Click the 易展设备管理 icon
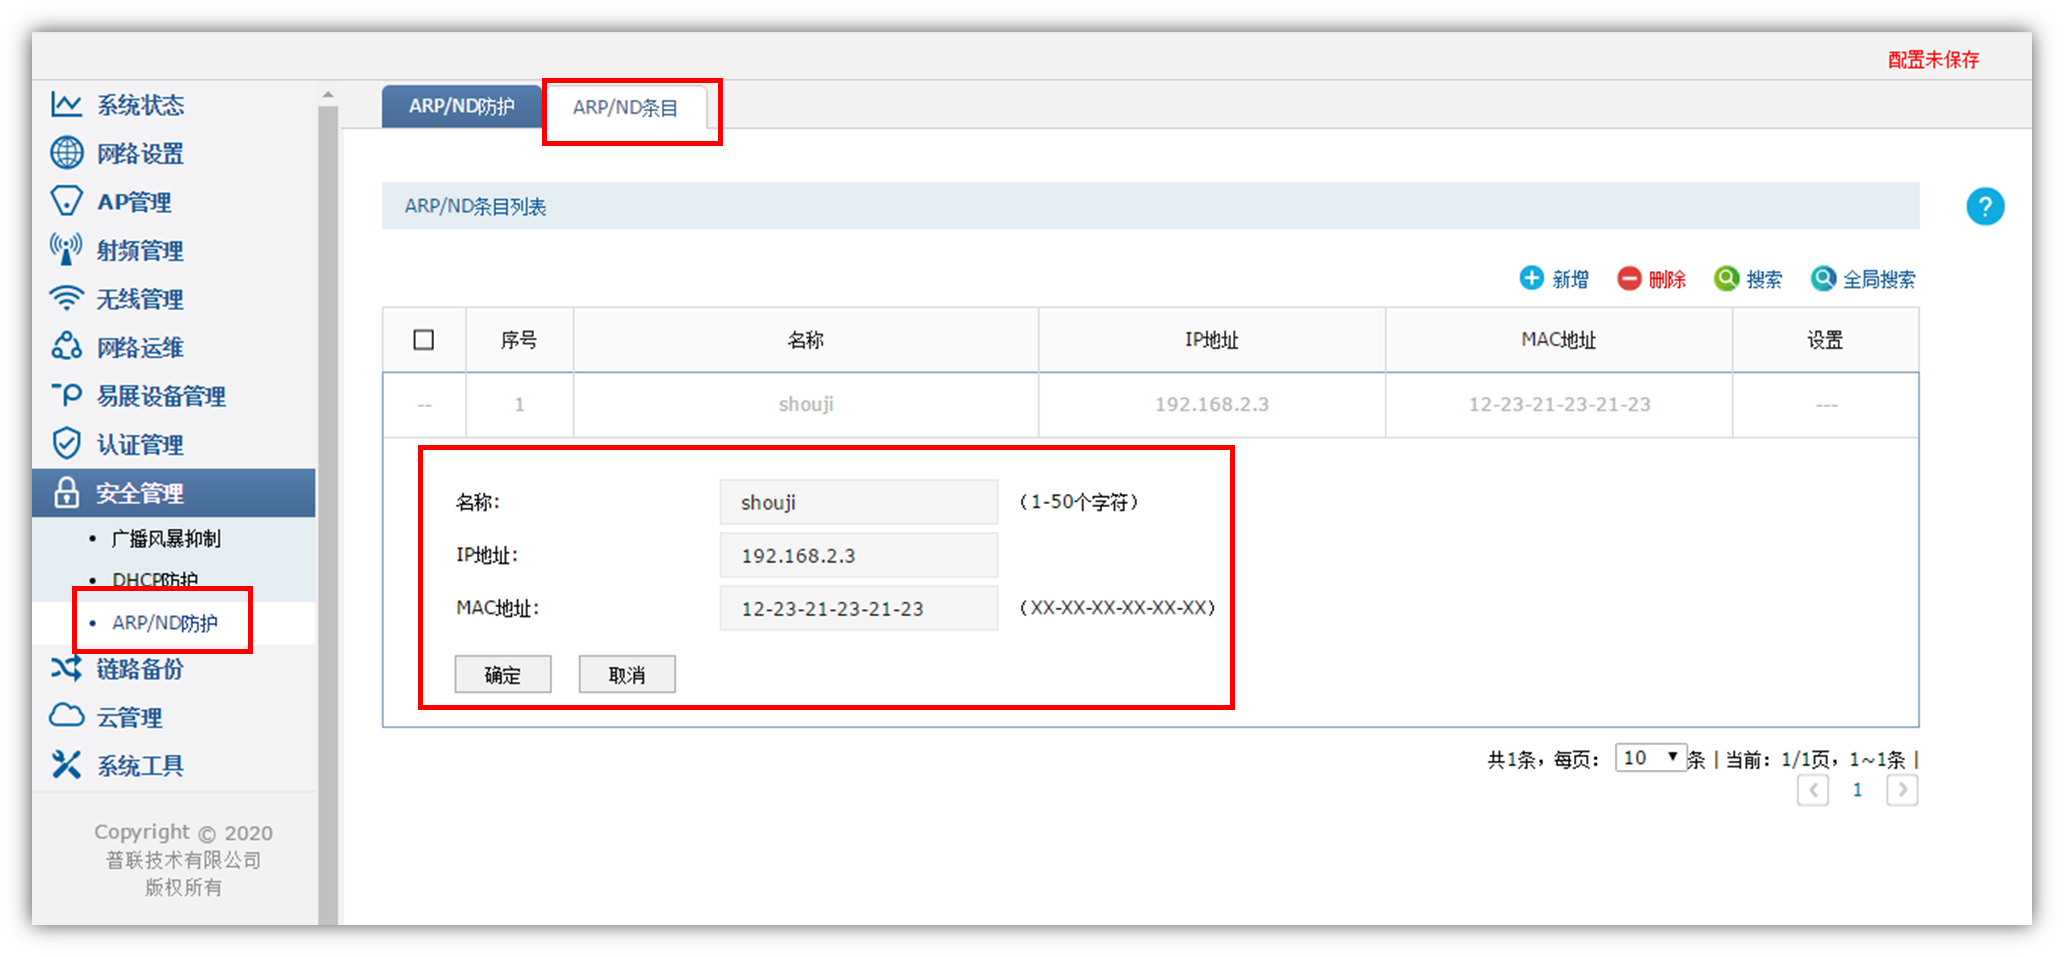The width and height of the screenshot is (2064, 957). coord(66,395)
